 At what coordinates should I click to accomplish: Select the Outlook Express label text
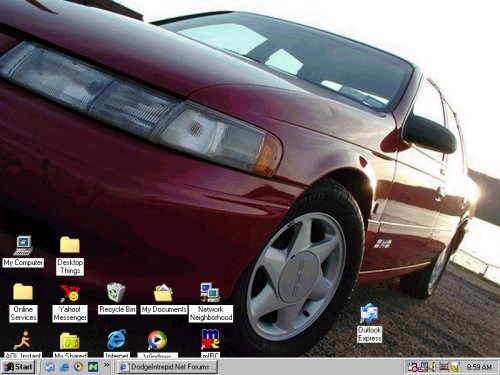[369, 334]
